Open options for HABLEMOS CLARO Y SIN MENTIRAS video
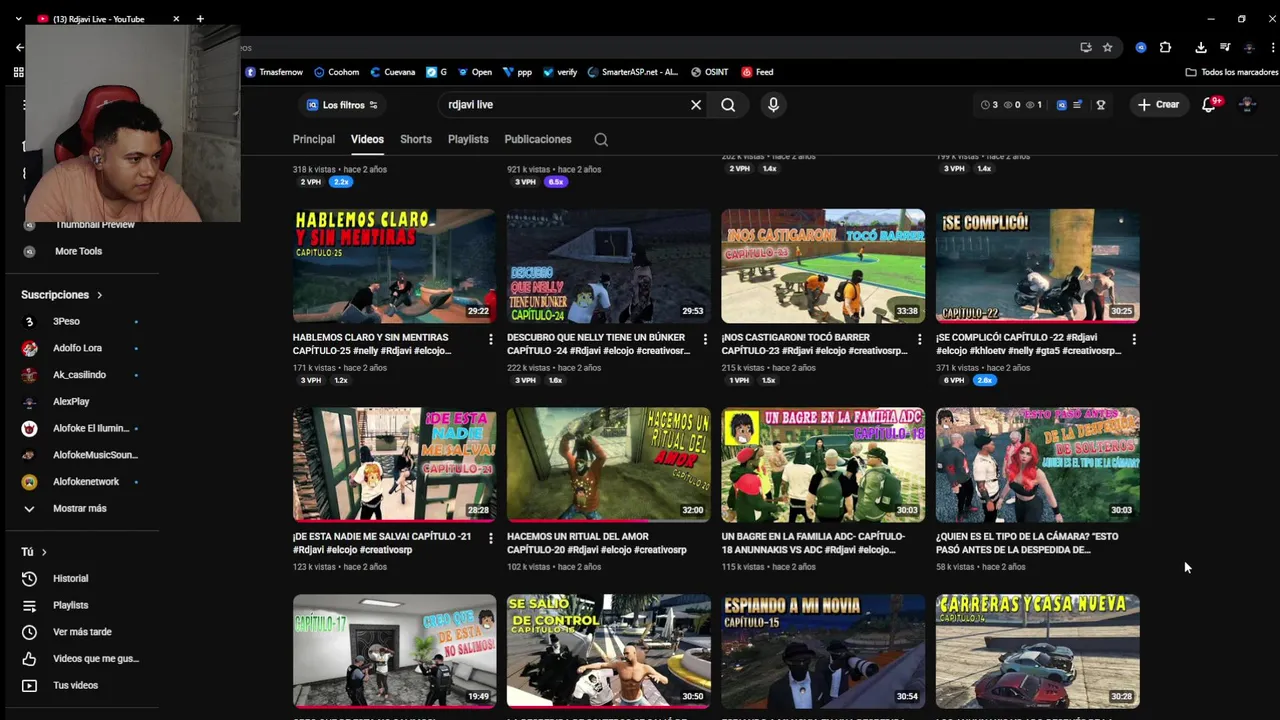The image size is (1280, 720). (490, 340)
